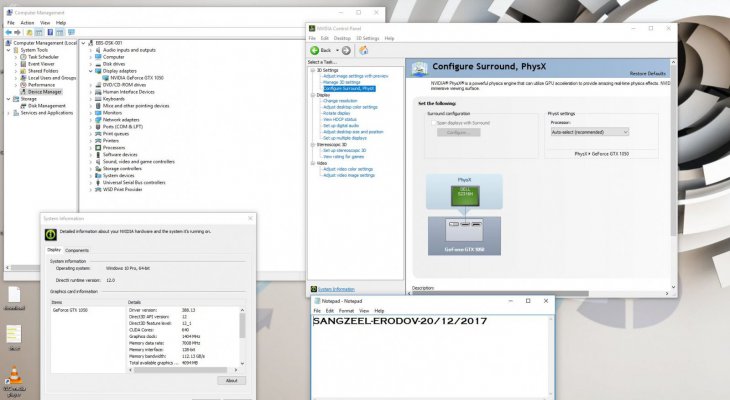Click the Processors chip icon in device tree

tap(98, 148)
